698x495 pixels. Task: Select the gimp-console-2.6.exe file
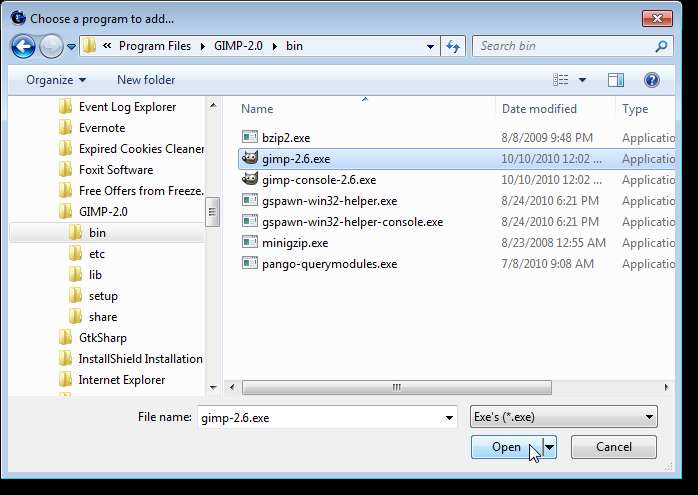[319, 180]
